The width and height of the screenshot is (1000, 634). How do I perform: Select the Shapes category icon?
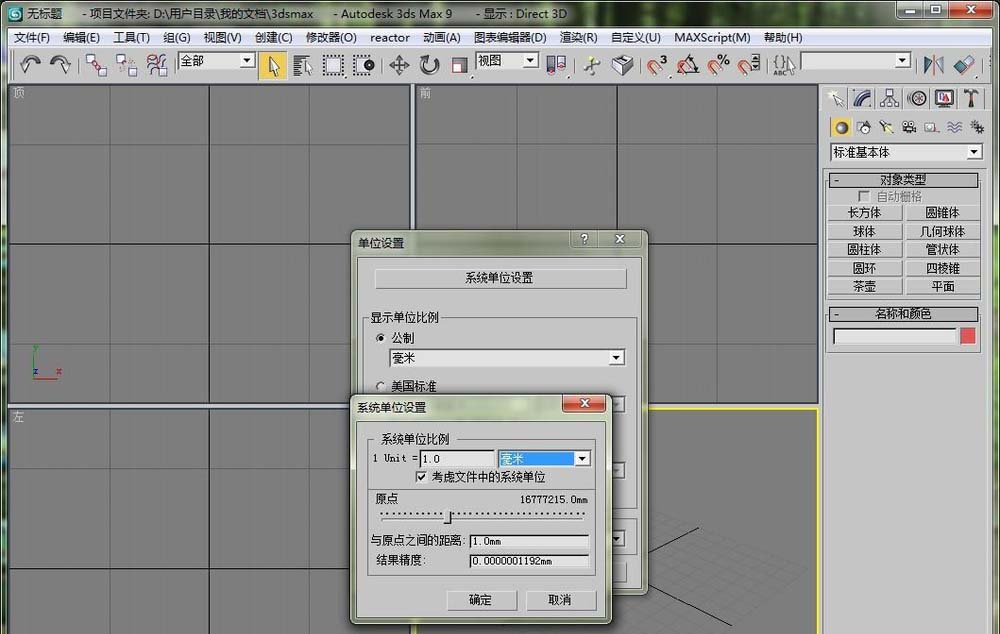(x=864, y=128)
